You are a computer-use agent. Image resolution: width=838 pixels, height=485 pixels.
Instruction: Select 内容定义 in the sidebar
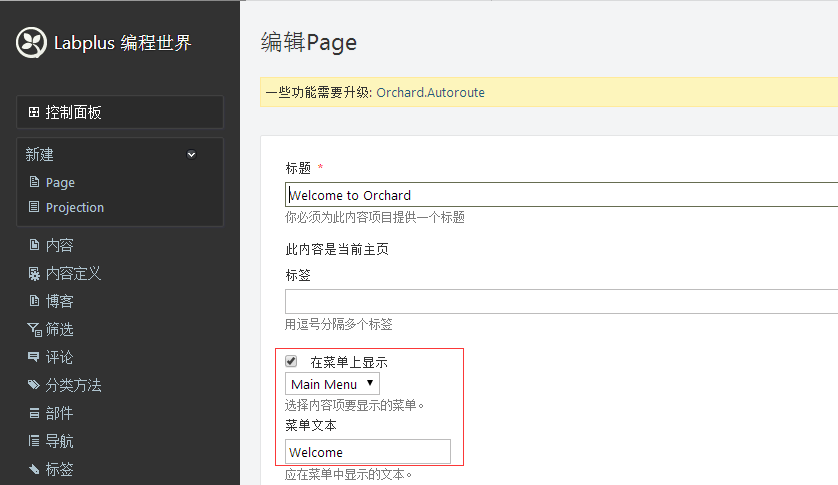[x=73, y=273]
